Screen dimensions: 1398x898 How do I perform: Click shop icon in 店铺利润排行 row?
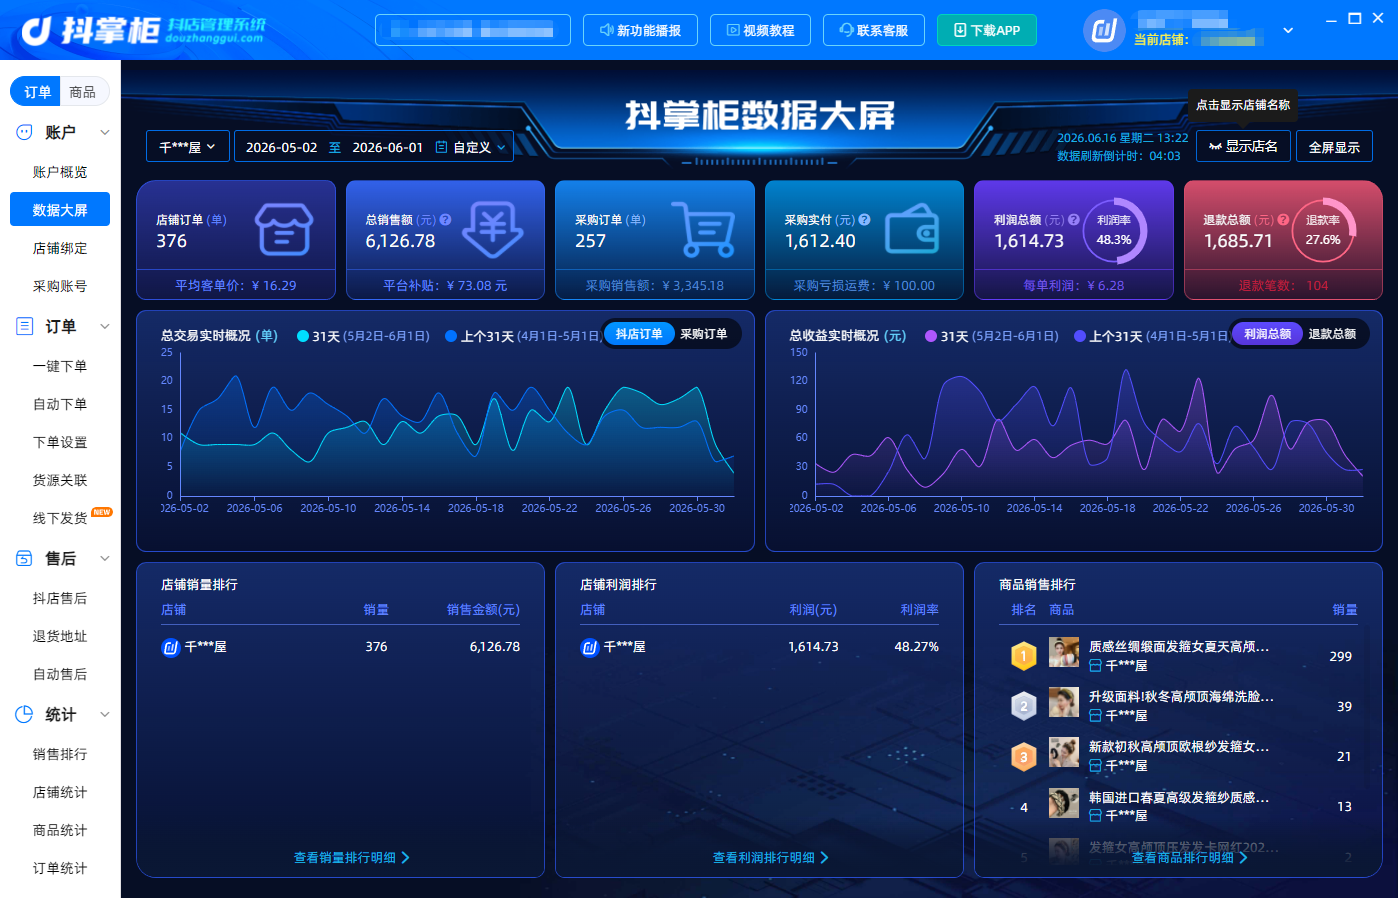tap(590, 647)
